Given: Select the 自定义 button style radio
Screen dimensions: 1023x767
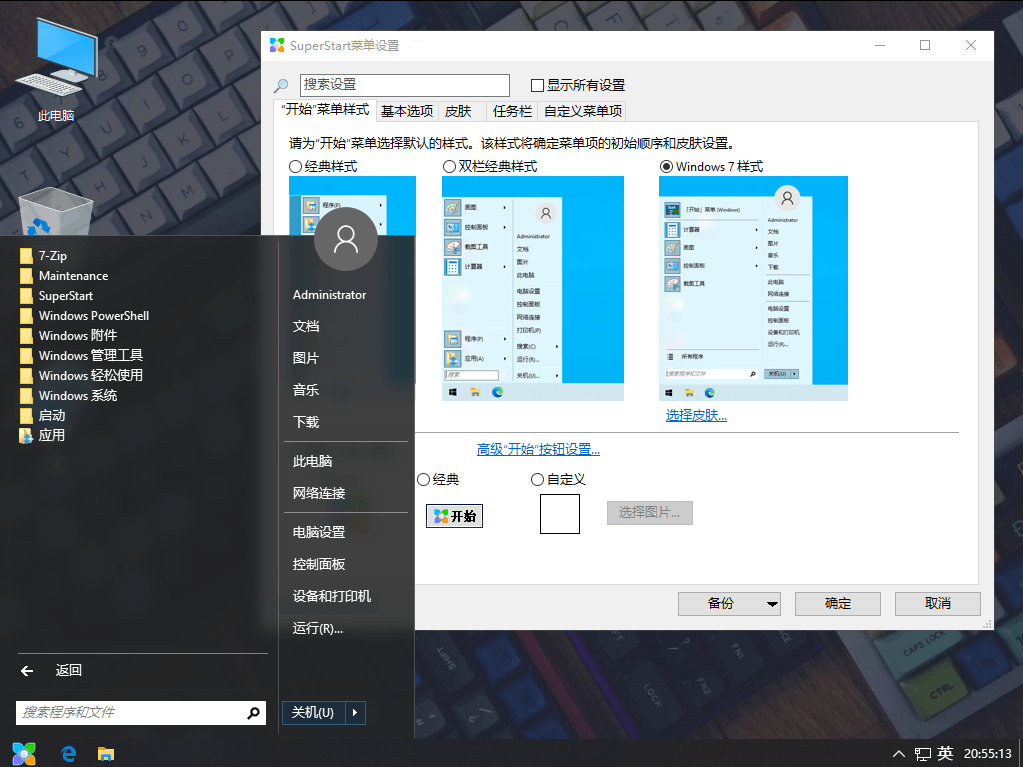Looking at the screenshot, I should 538,480.
